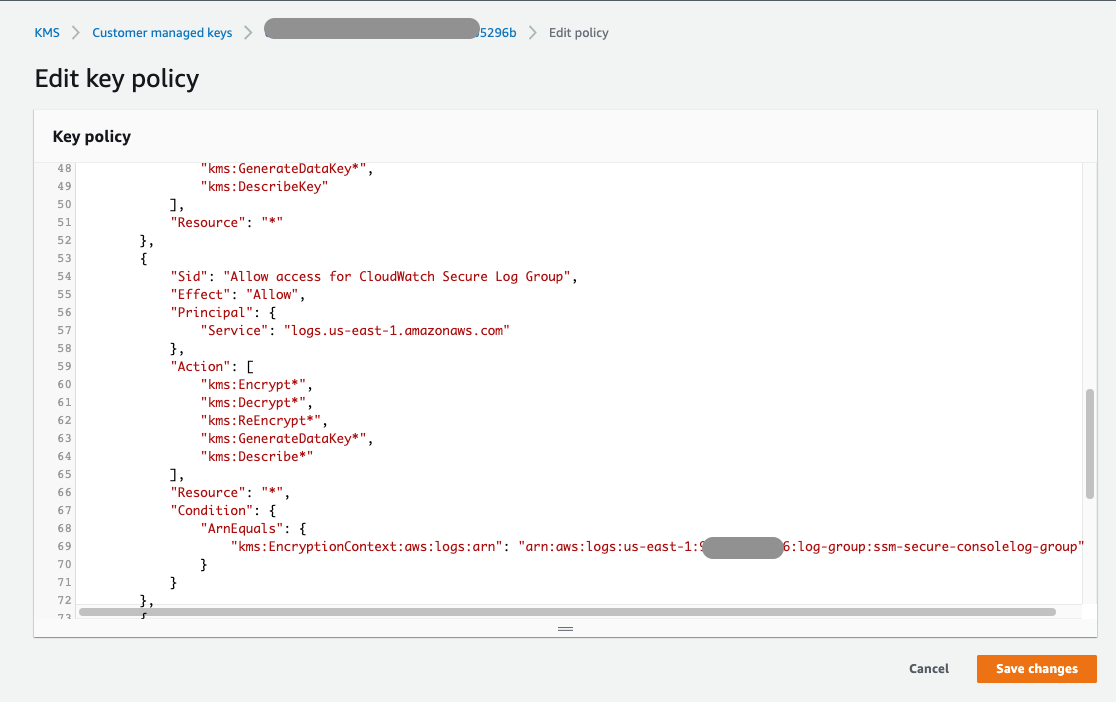Click the KMS breadcrumb link

[47, 32]
